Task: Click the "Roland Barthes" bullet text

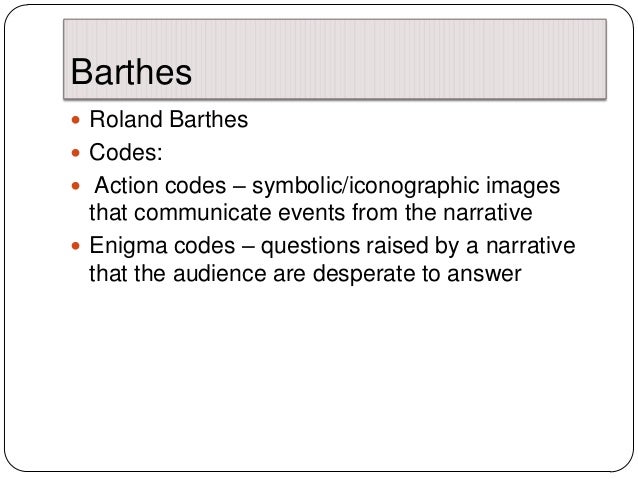Action: [168, 119]
